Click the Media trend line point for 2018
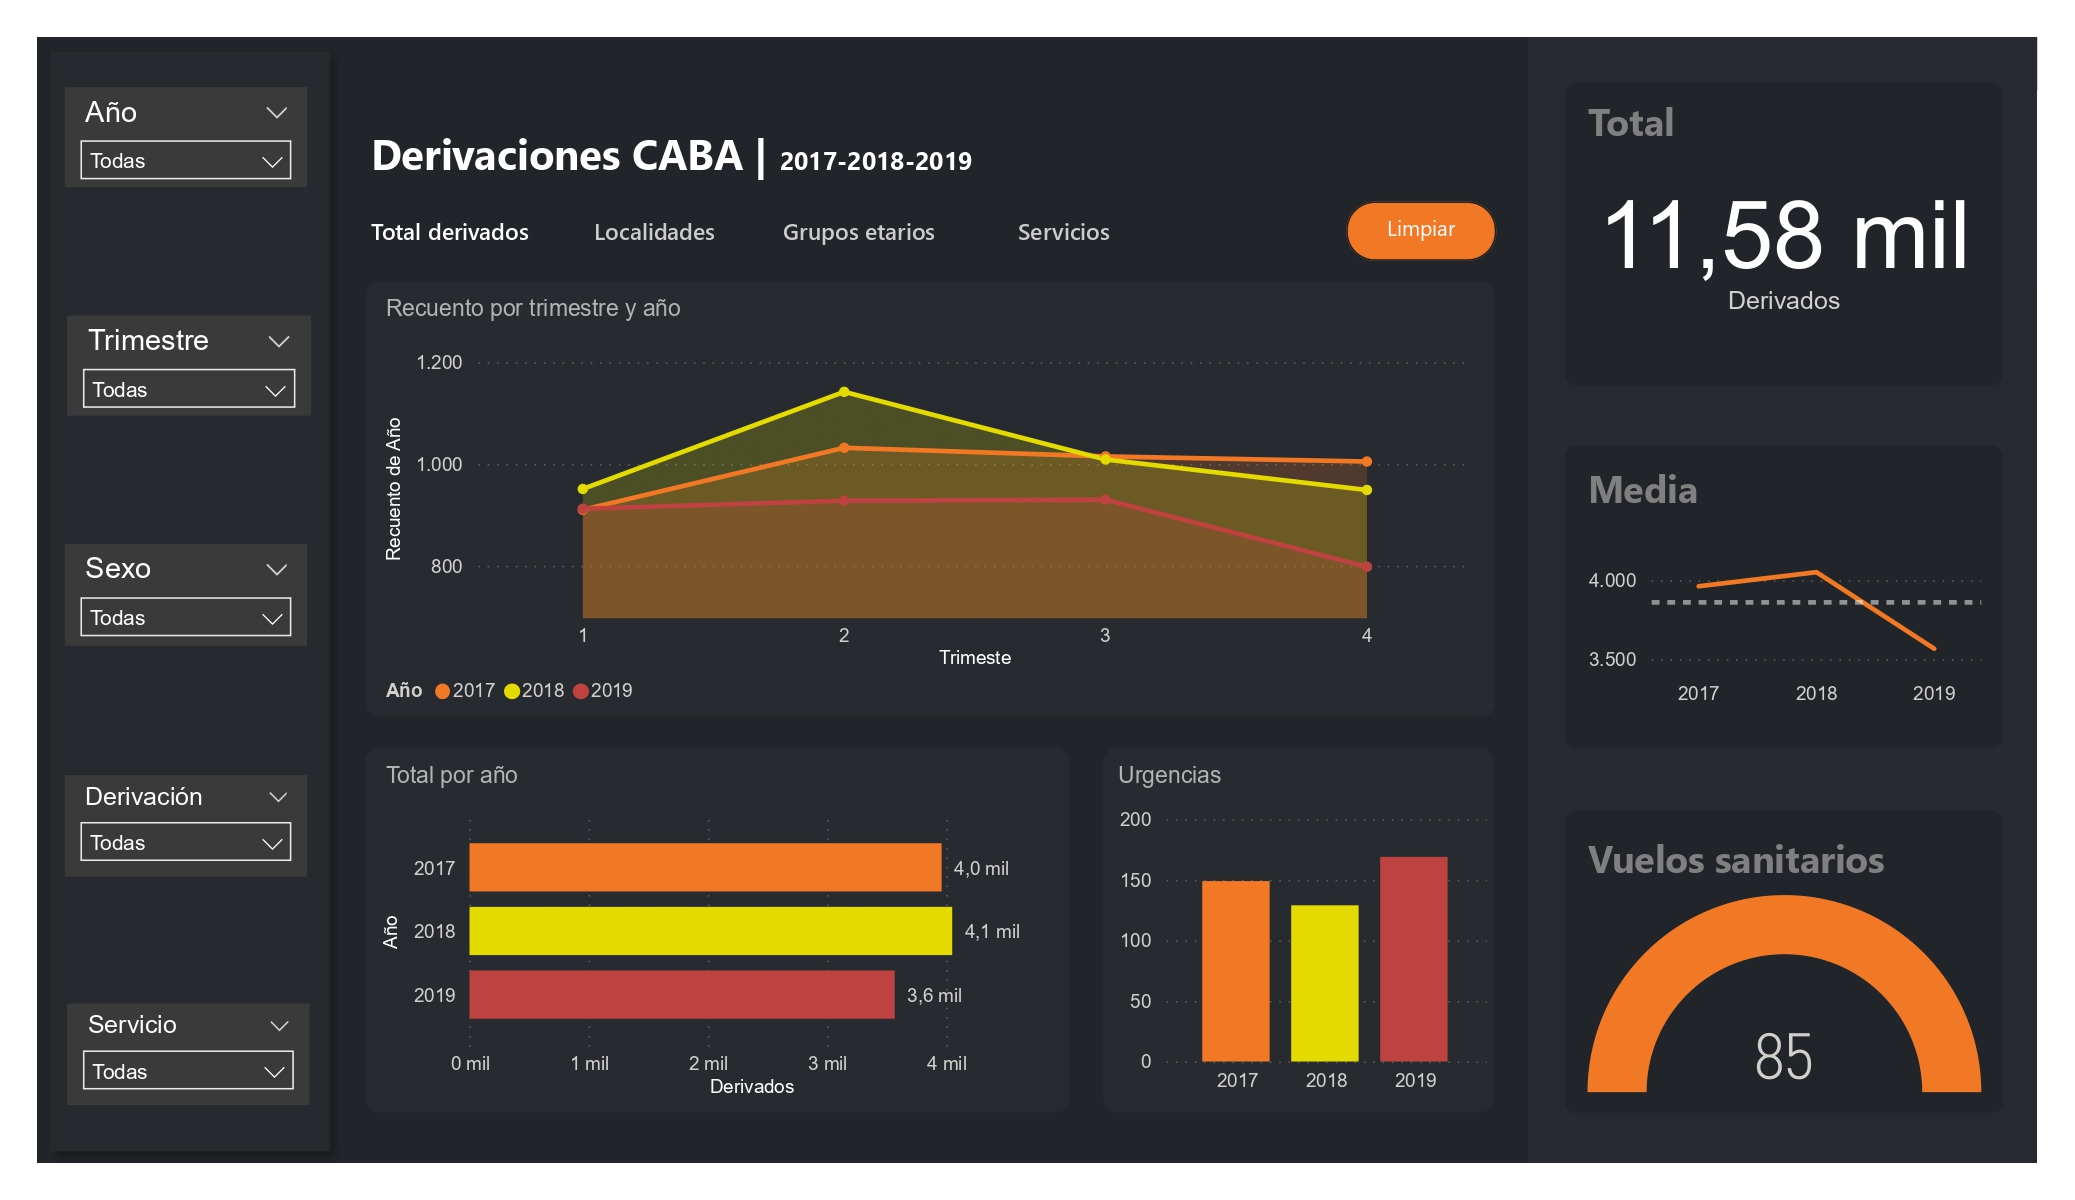The image size is (2075, 1200). 1815,573
